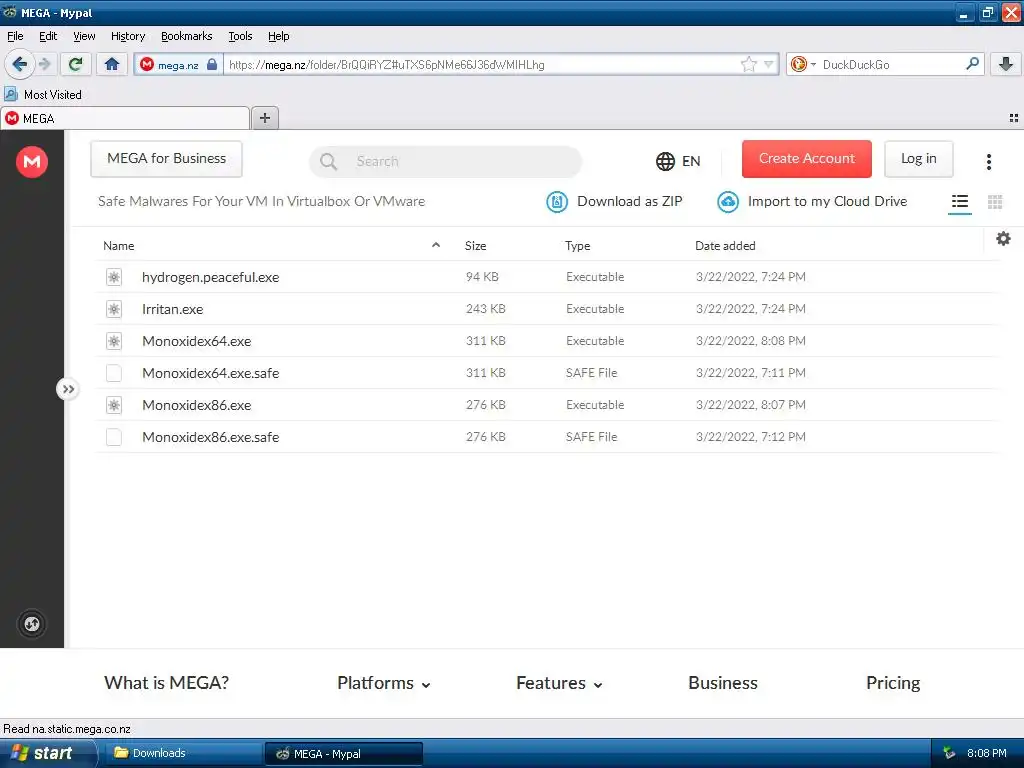Select the Monoxidex64.exe file name
The height and width of the screenshot is (768, 1024).
coord(197,341)
